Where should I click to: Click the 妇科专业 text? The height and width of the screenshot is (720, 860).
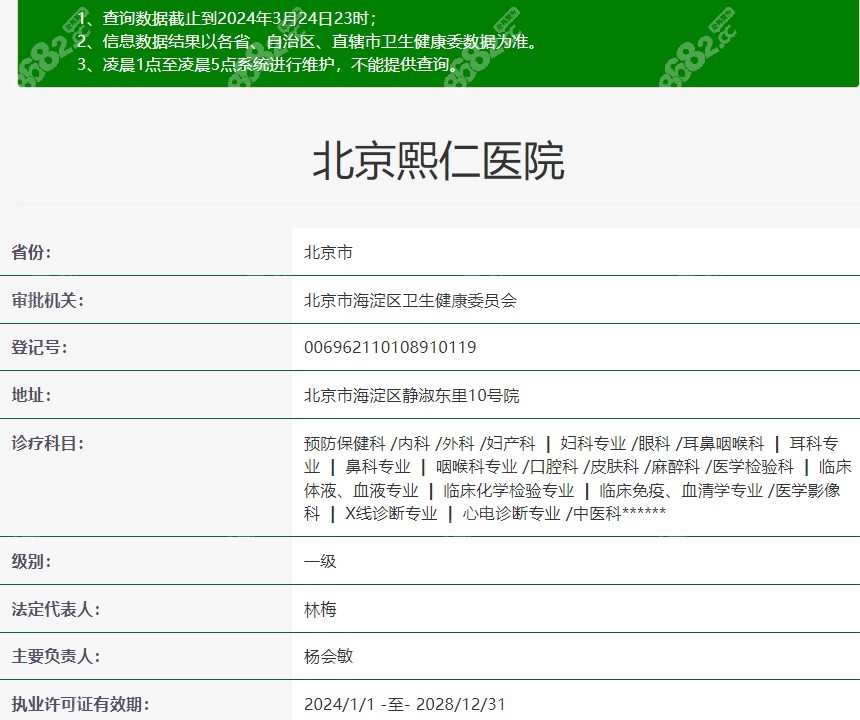pos(593,443)
